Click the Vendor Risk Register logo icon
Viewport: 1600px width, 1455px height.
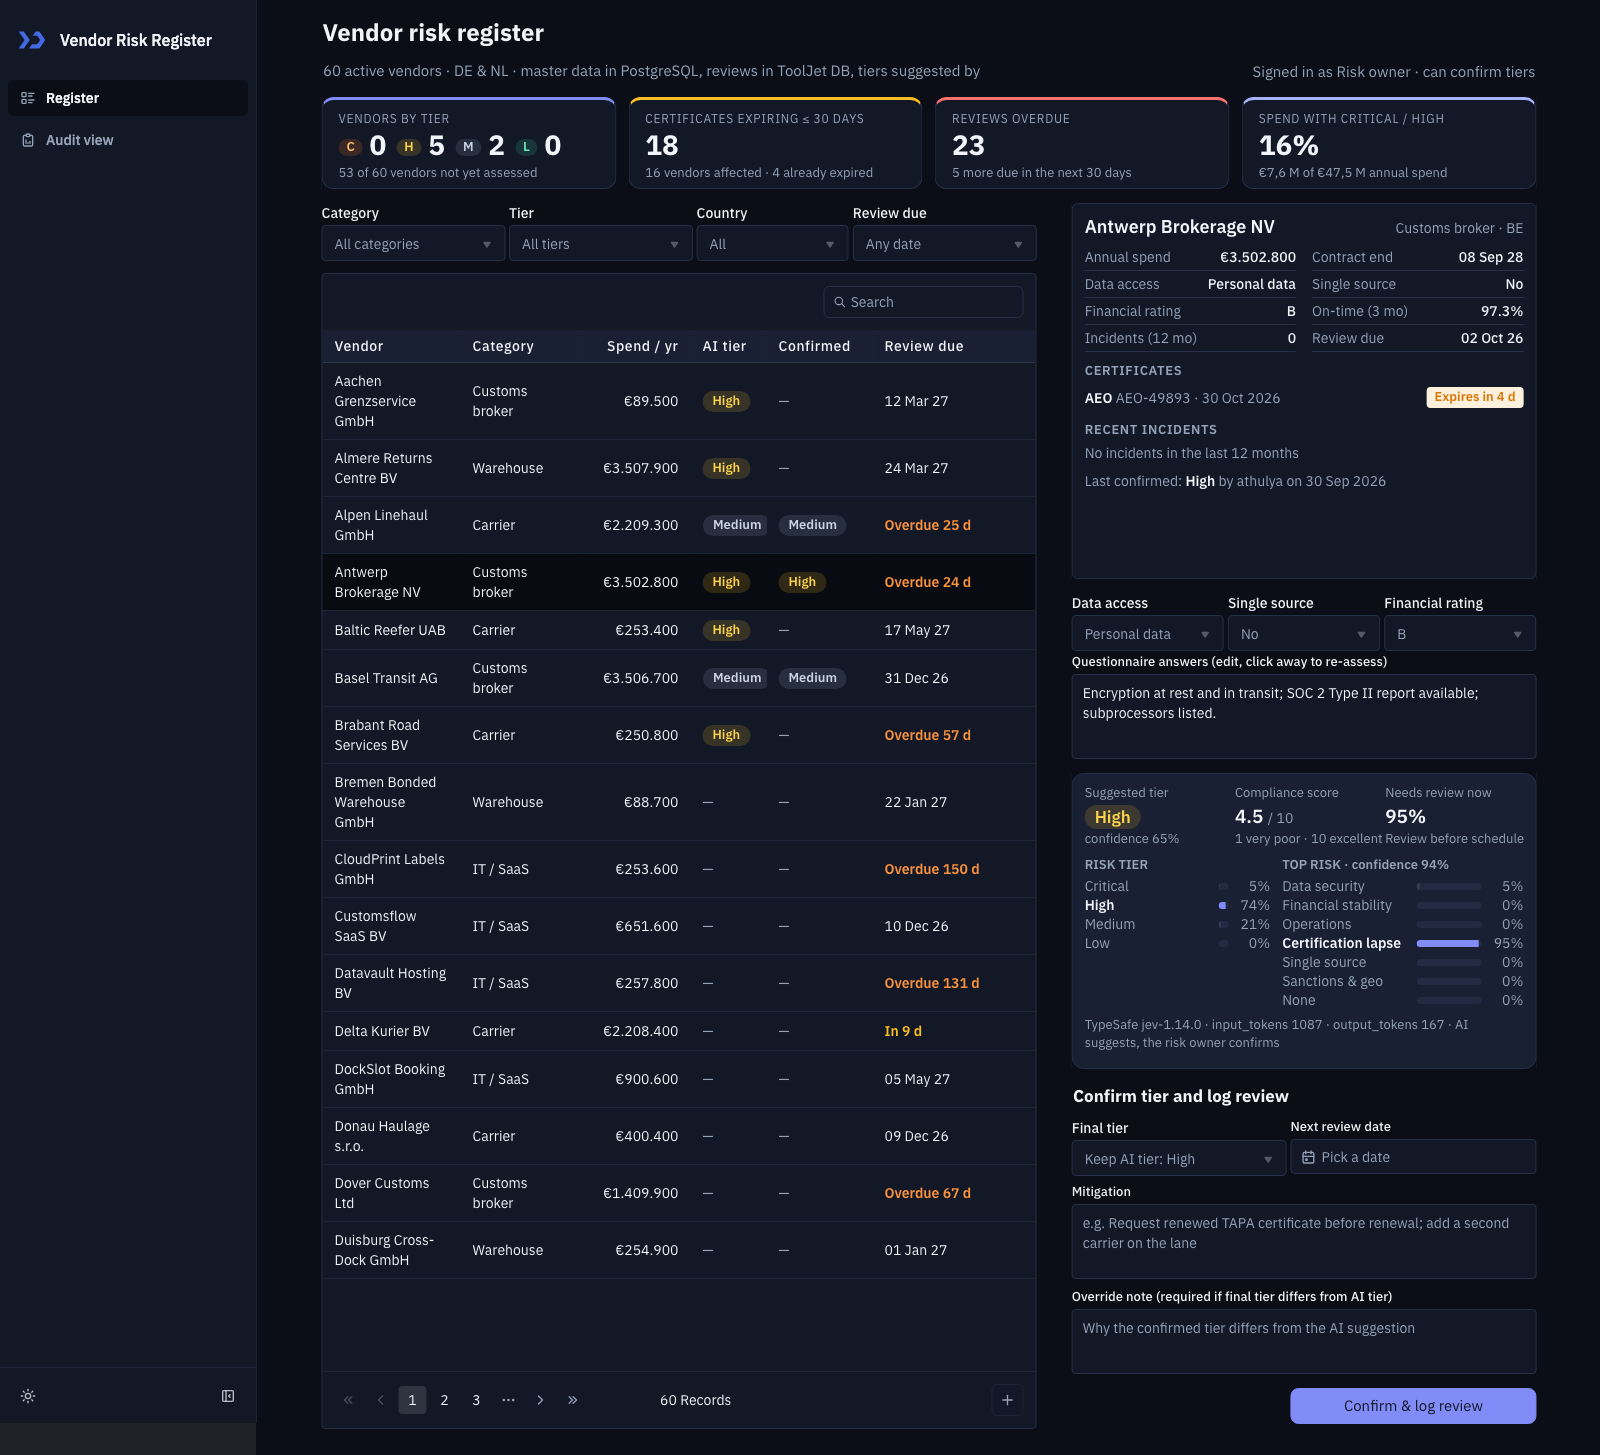point(32,40)
